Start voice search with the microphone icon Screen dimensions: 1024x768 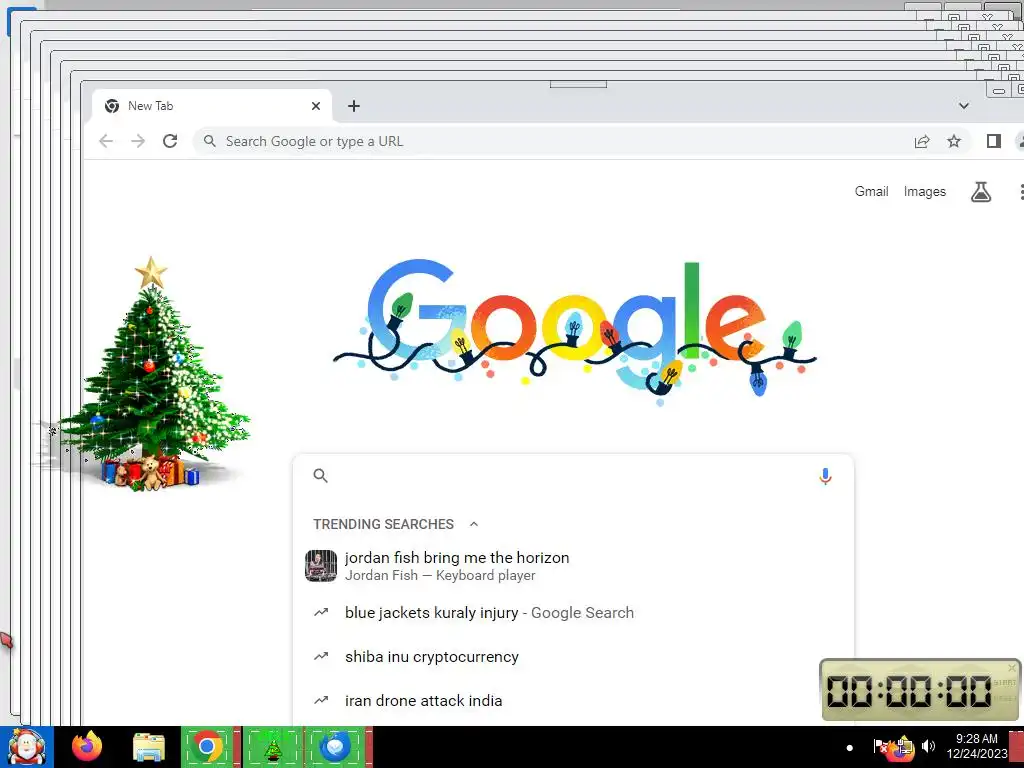(x=825, y=477)
